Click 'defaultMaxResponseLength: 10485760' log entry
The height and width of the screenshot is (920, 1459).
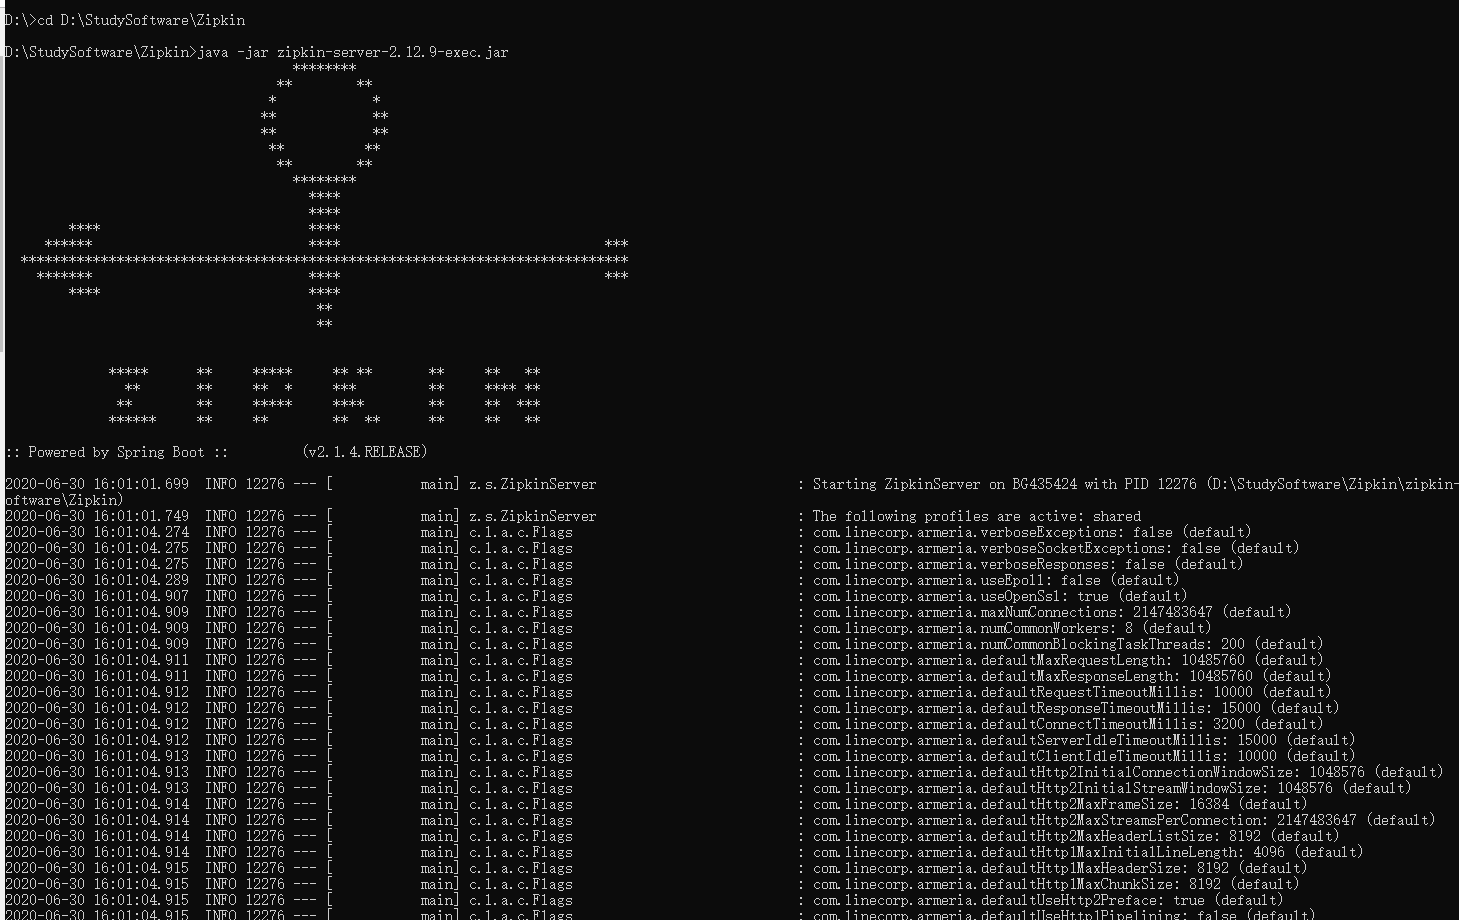1117,676
